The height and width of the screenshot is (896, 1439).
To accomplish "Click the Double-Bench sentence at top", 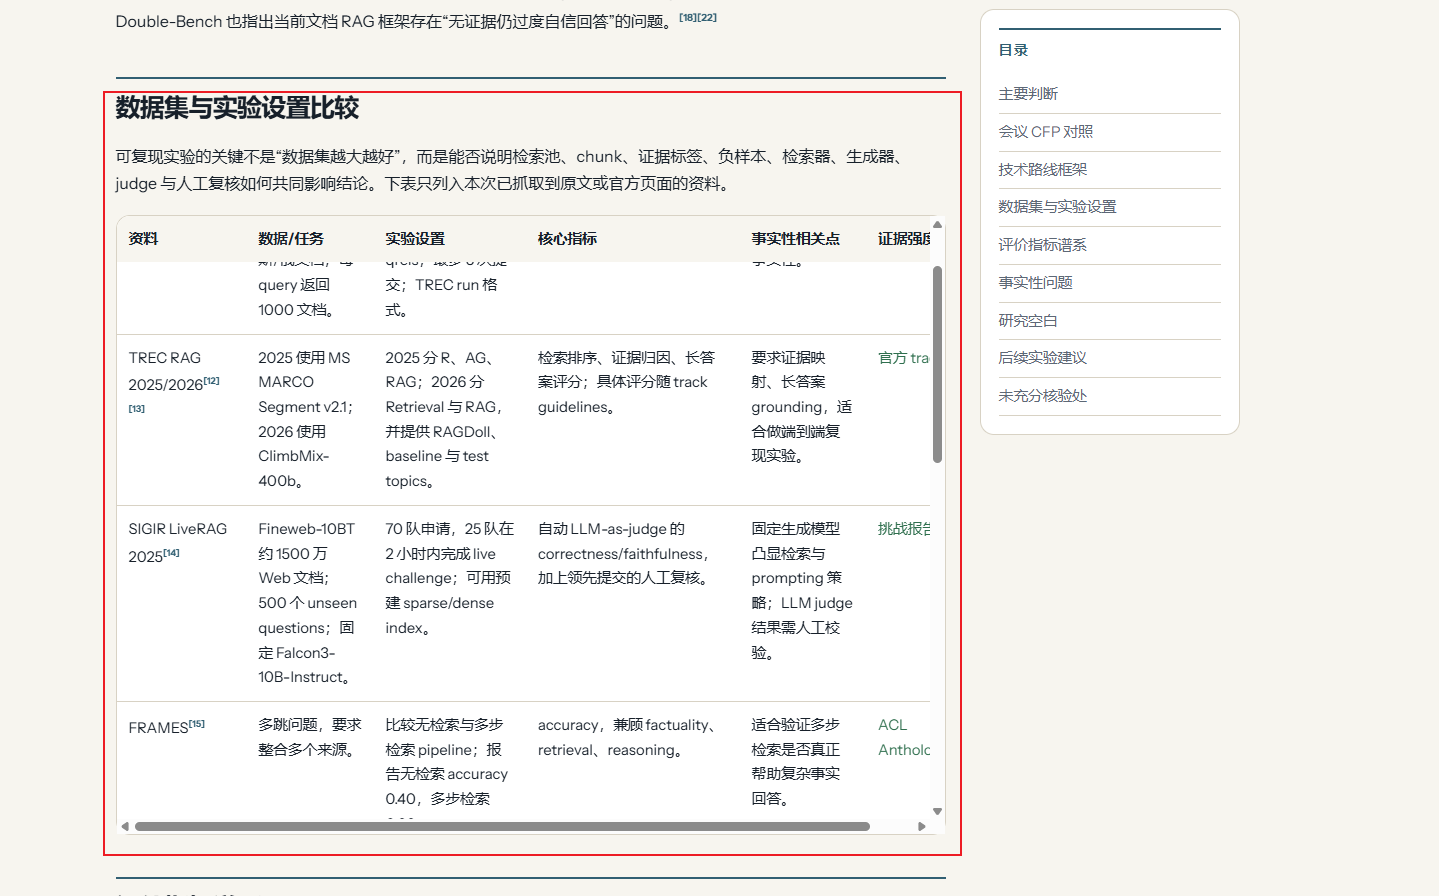I will [396, 21].
